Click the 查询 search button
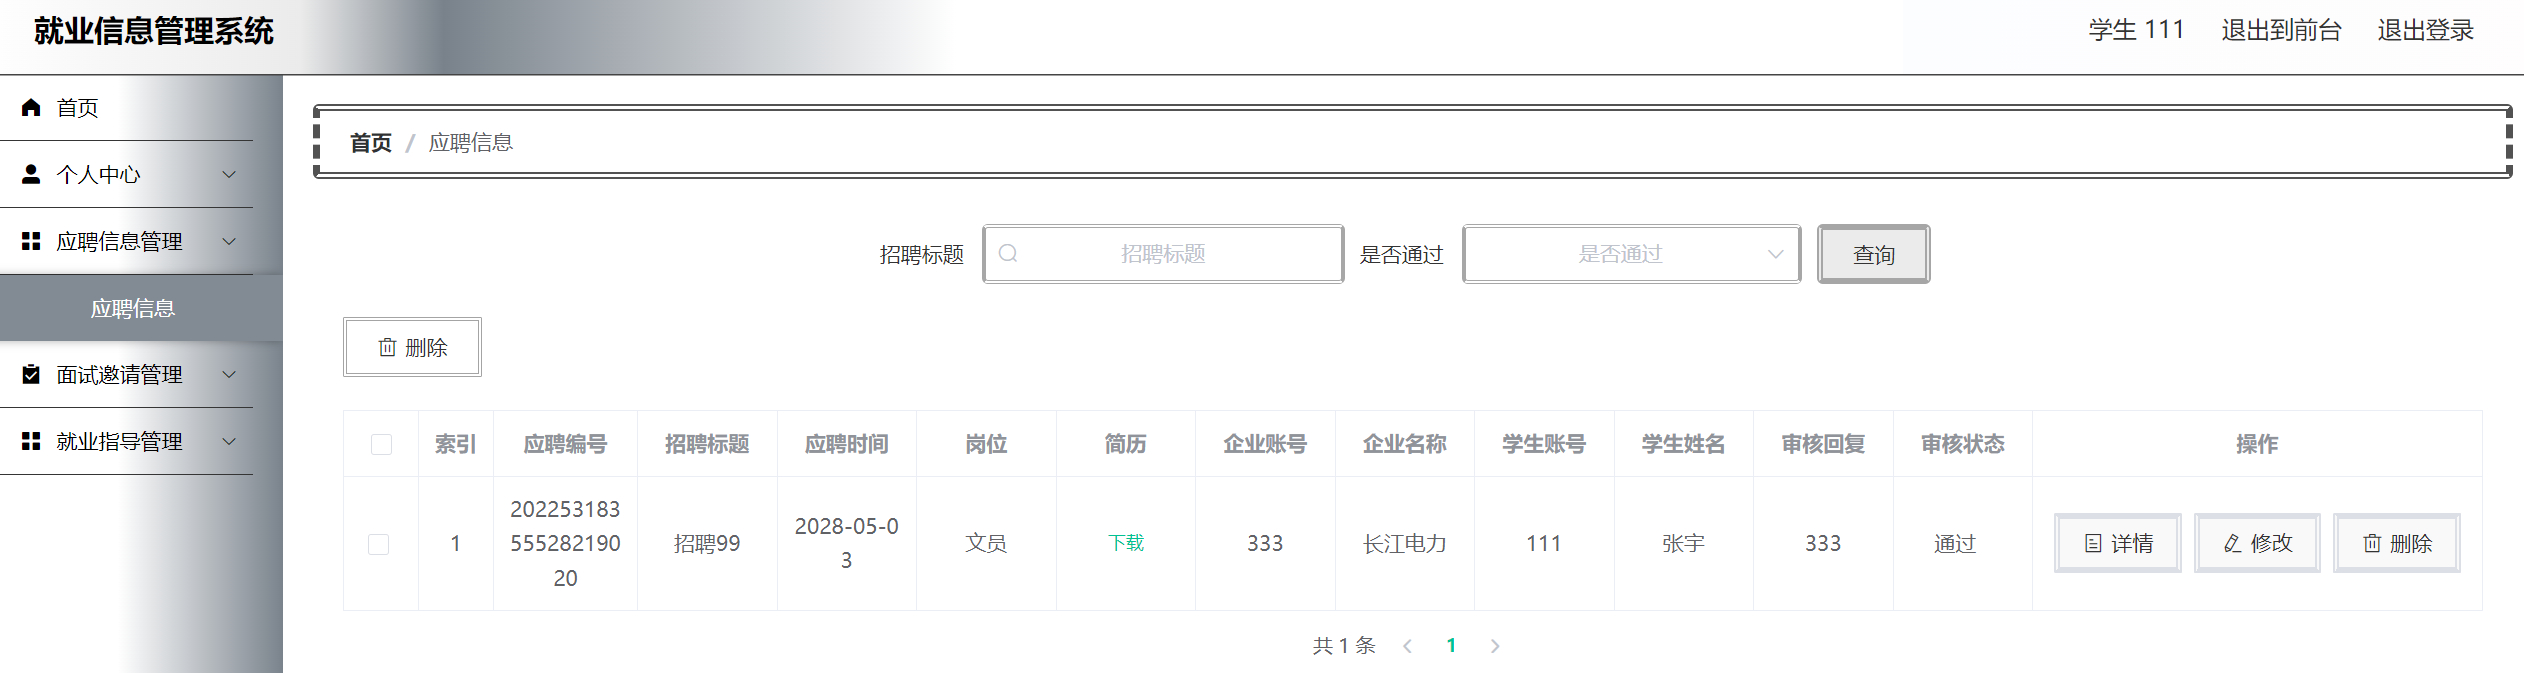Viewport: 2524px width, 673px height. click(x=1873, y=254)
